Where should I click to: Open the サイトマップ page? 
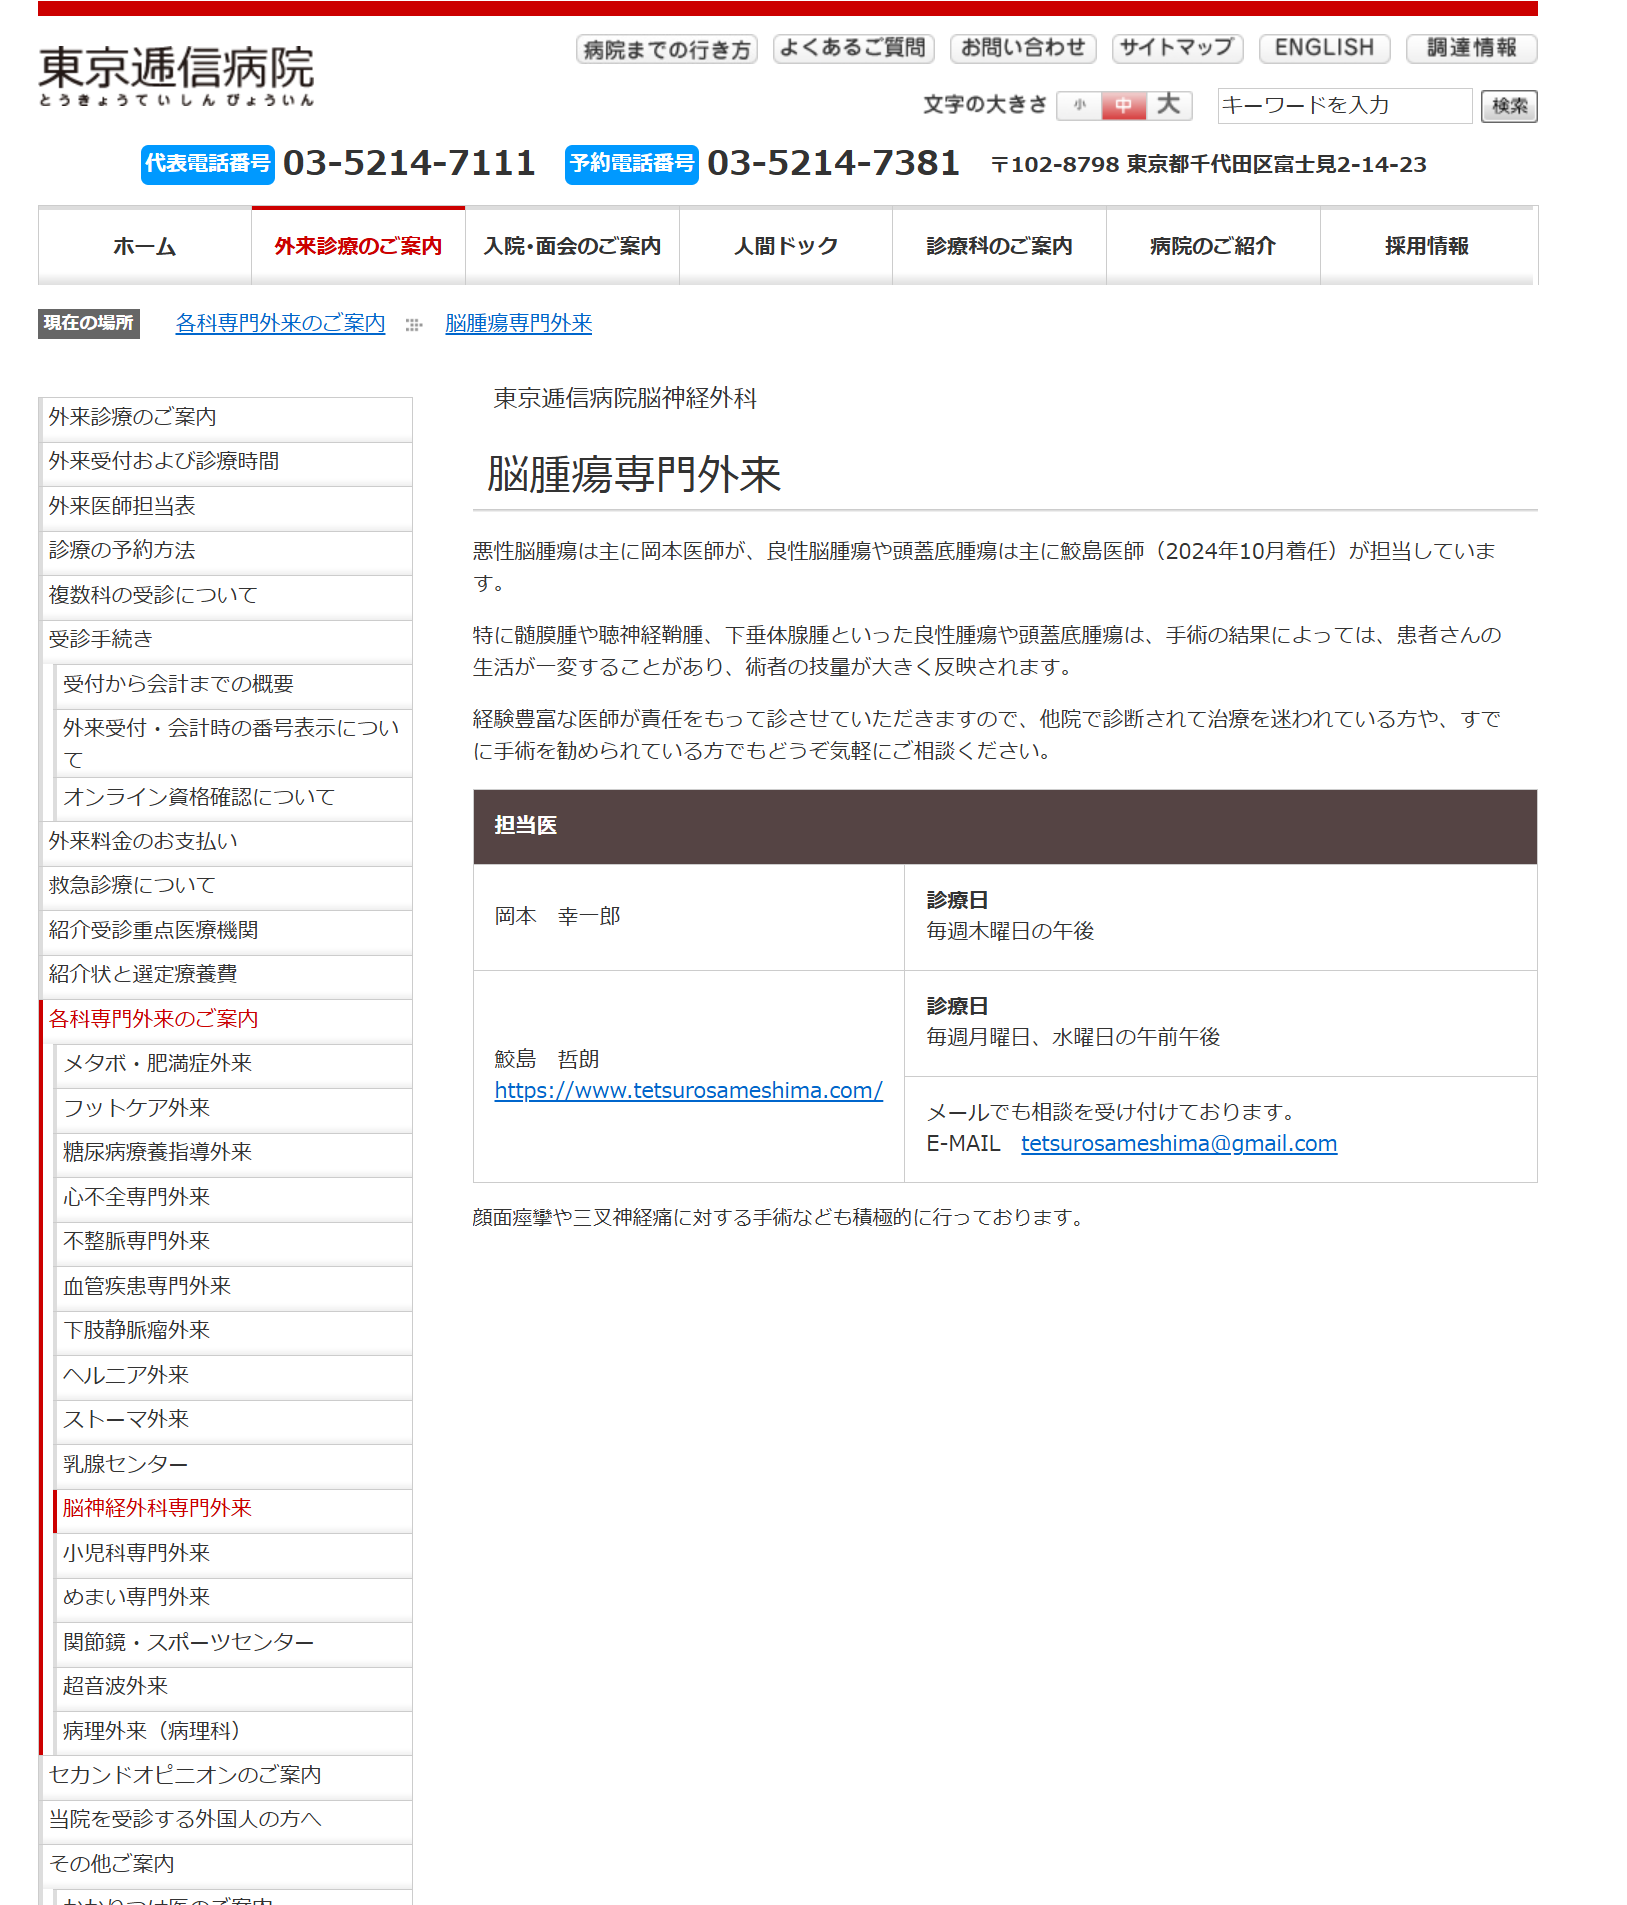(x=1176, y=48)
